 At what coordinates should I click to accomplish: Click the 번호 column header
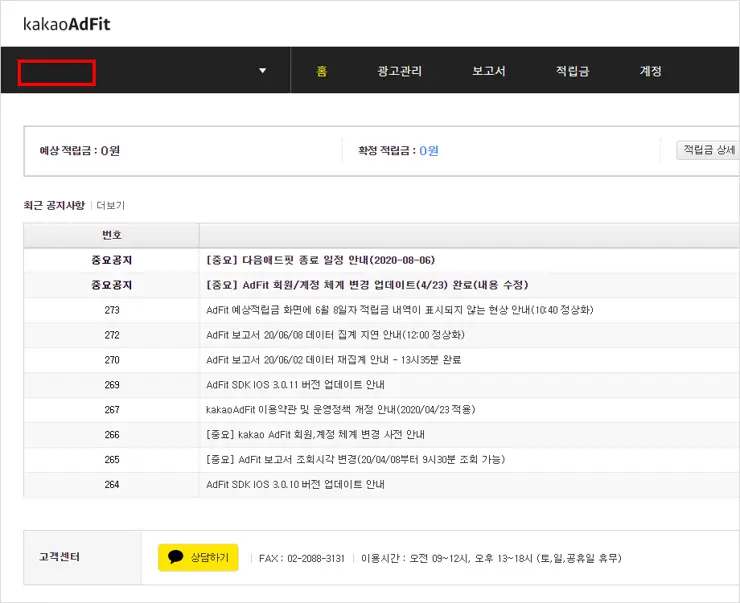pyautogui.click(x=111, y=235)
